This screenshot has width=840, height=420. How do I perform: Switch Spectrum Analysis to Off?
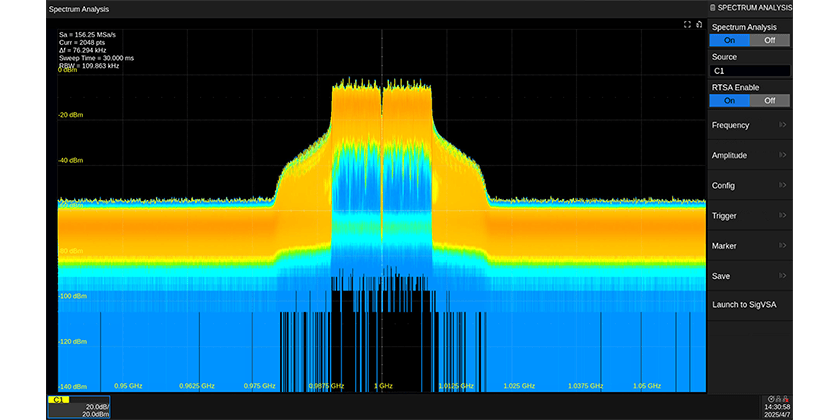click(769, 40)
